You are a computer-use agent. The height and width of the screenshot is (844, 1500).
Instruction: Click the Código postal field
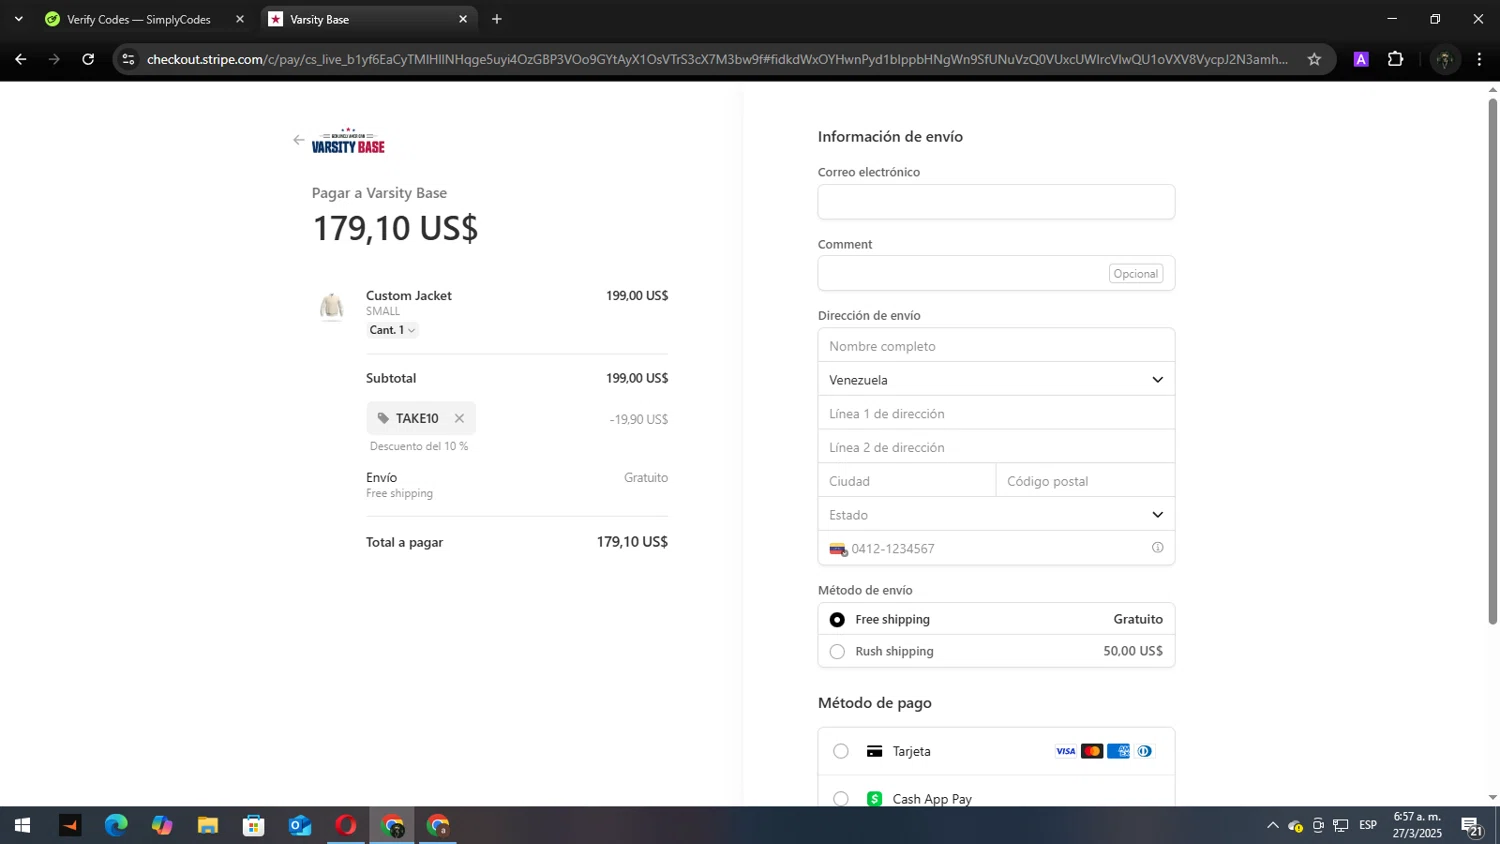pyautogui.click(x=1086, y=481)
